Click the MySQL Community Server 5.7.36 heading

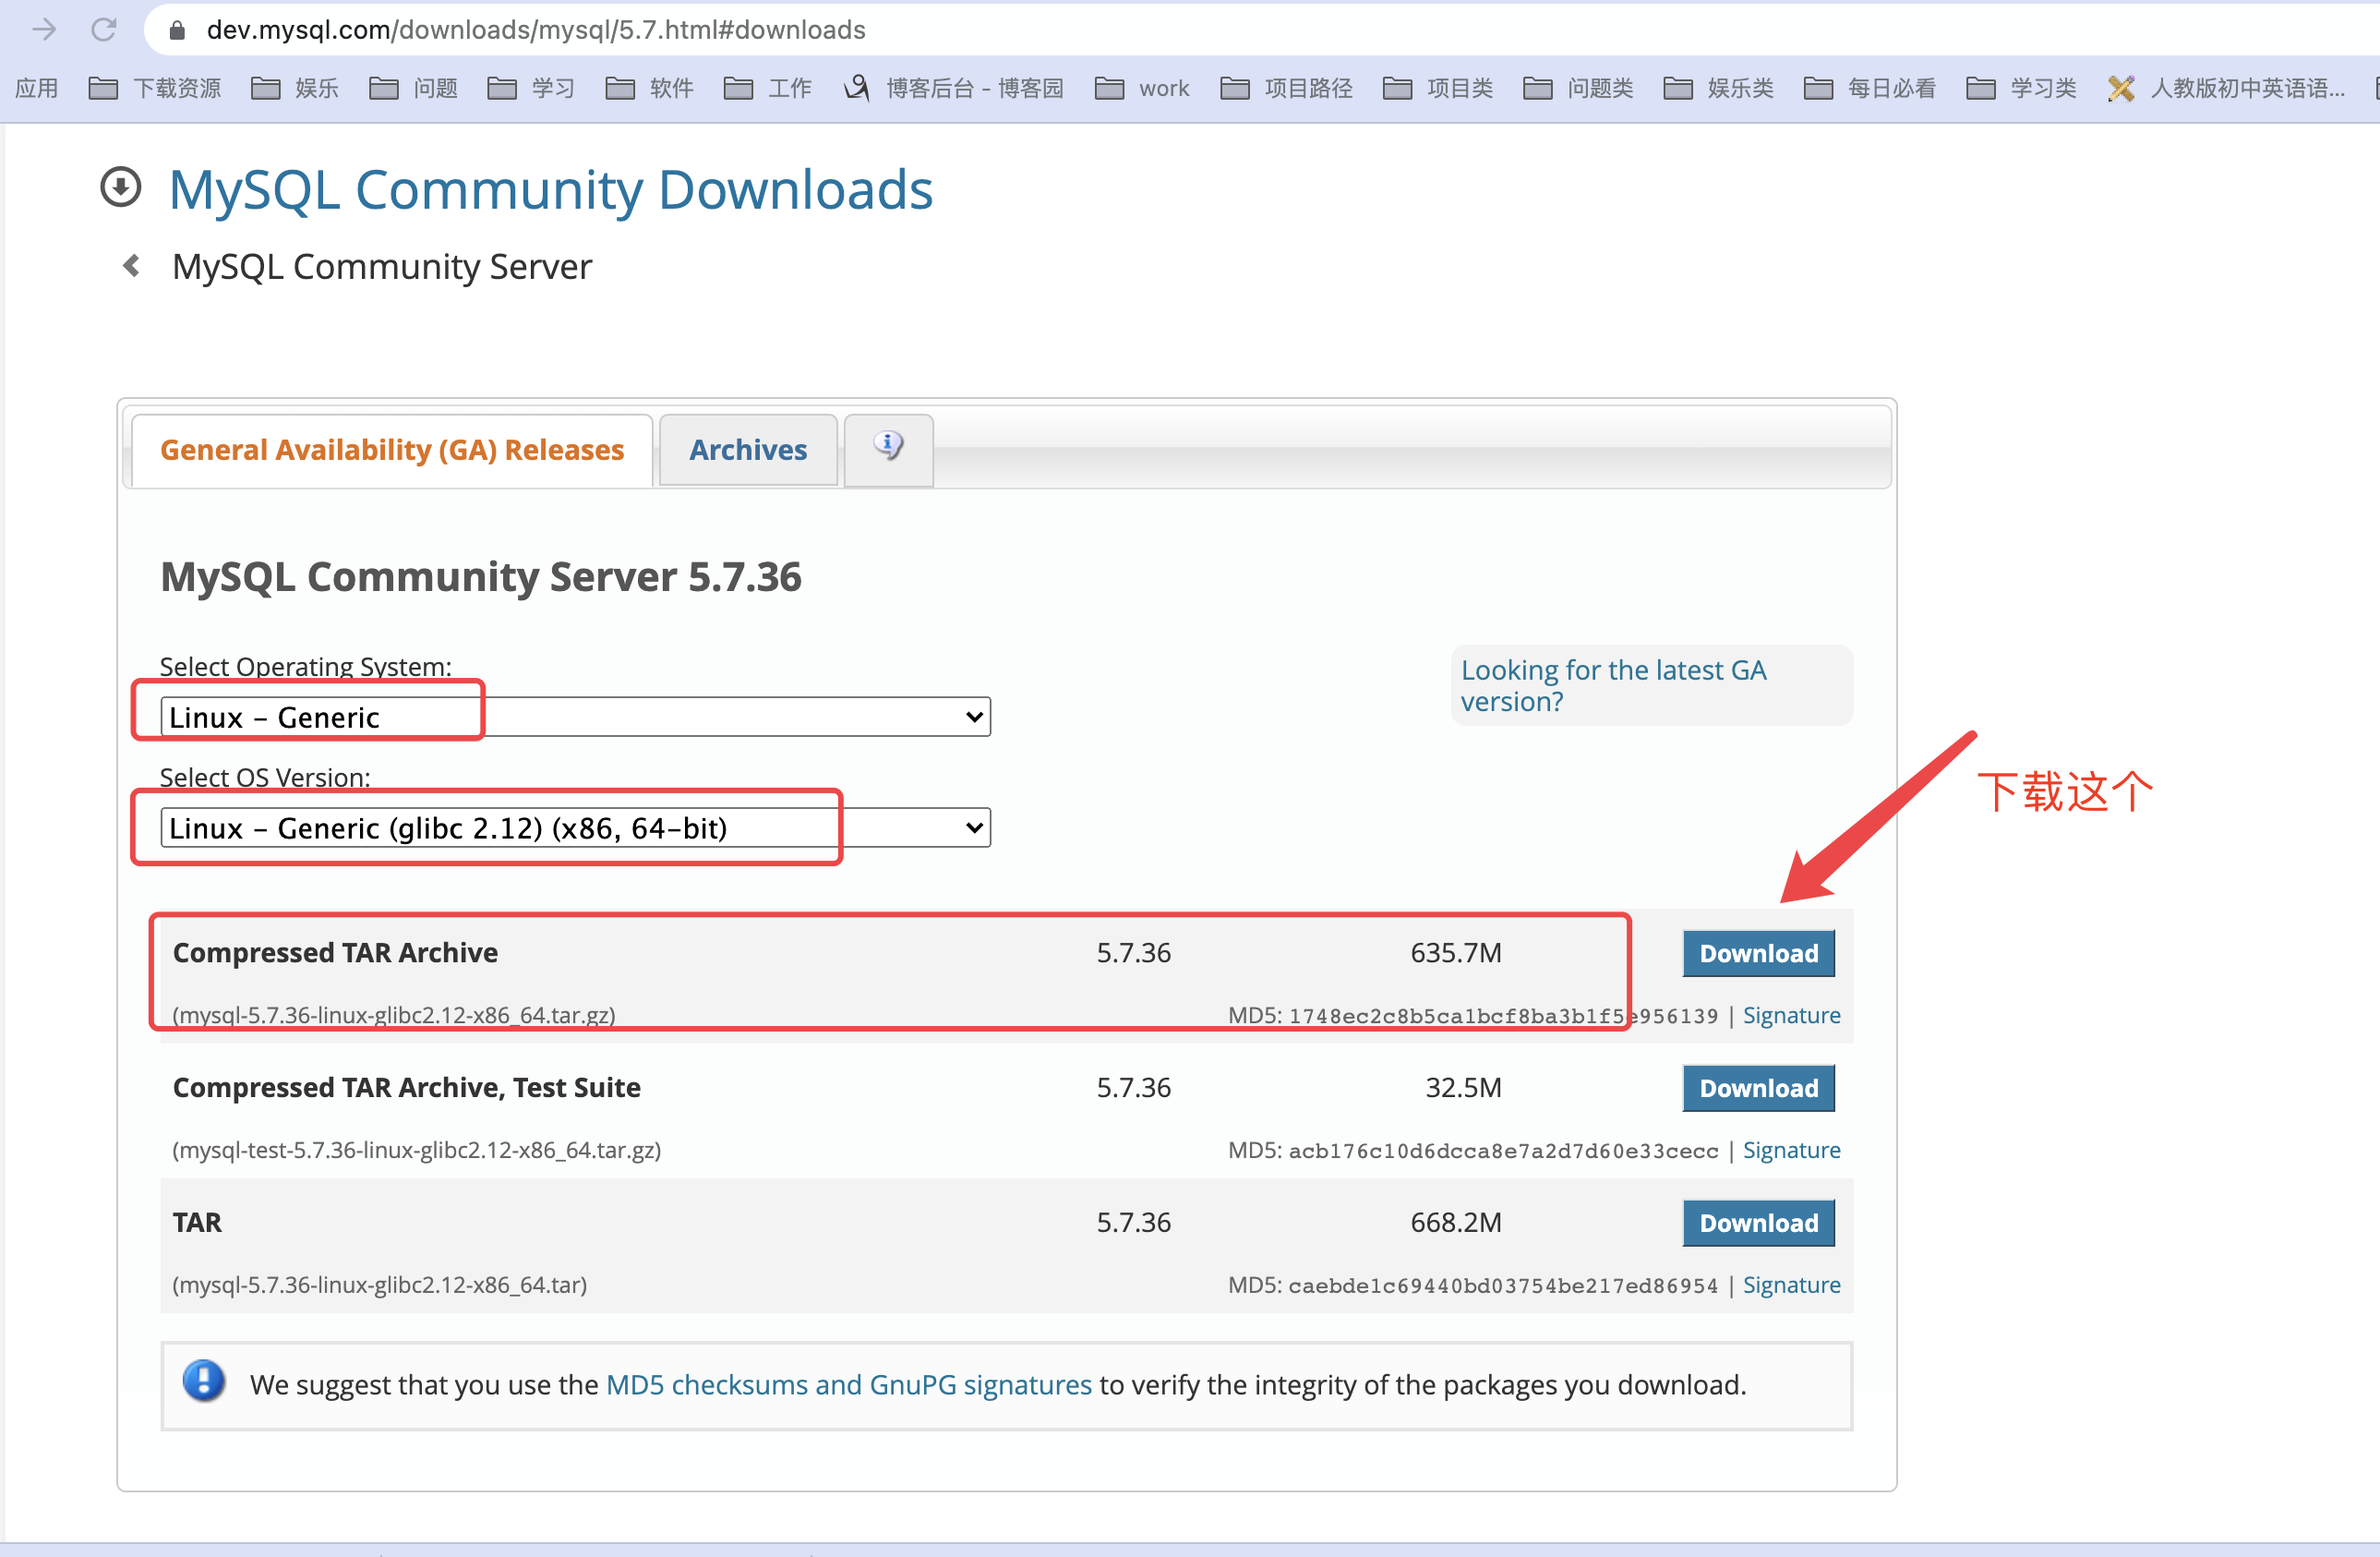tap(481, 577)
